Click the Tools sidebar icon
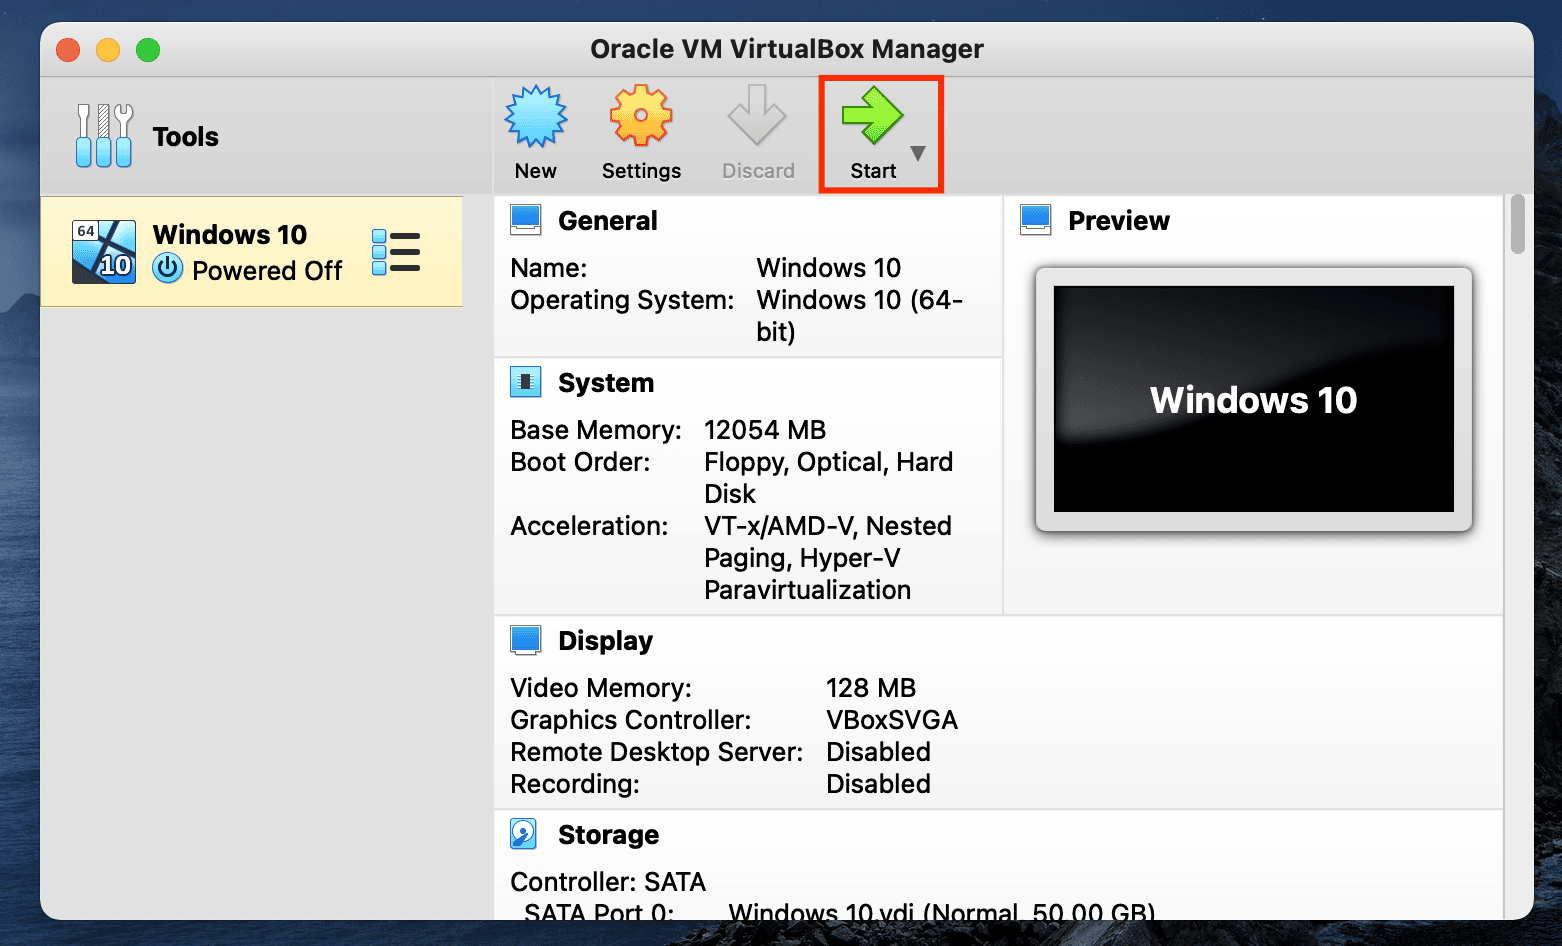This screenshot has width=1562, height=946. (103, 135)
